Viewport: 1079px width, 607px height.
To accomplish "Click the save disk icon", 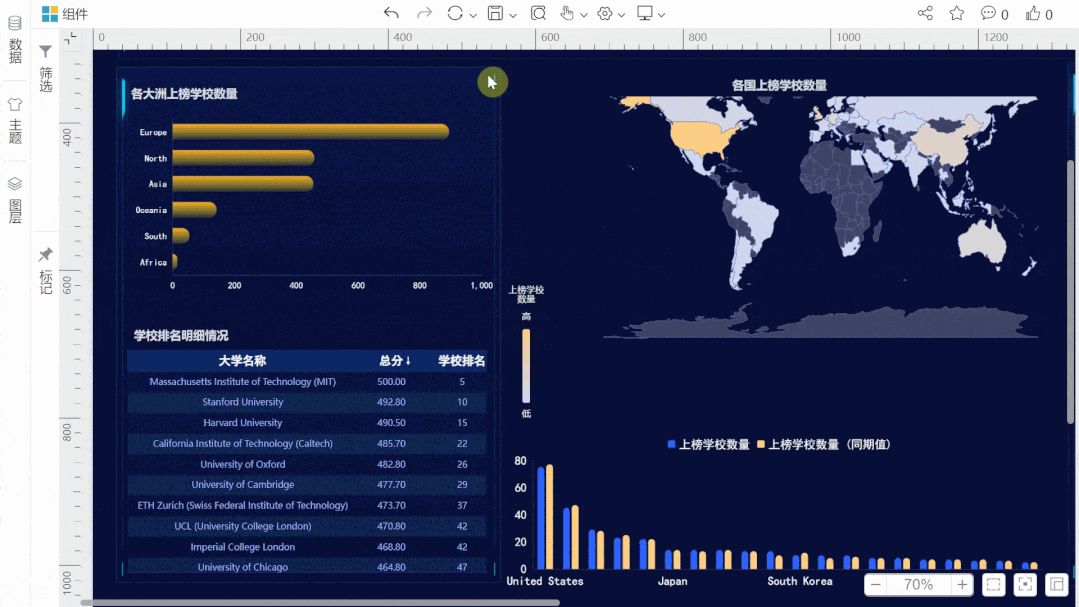I will (x=495, y=13).
